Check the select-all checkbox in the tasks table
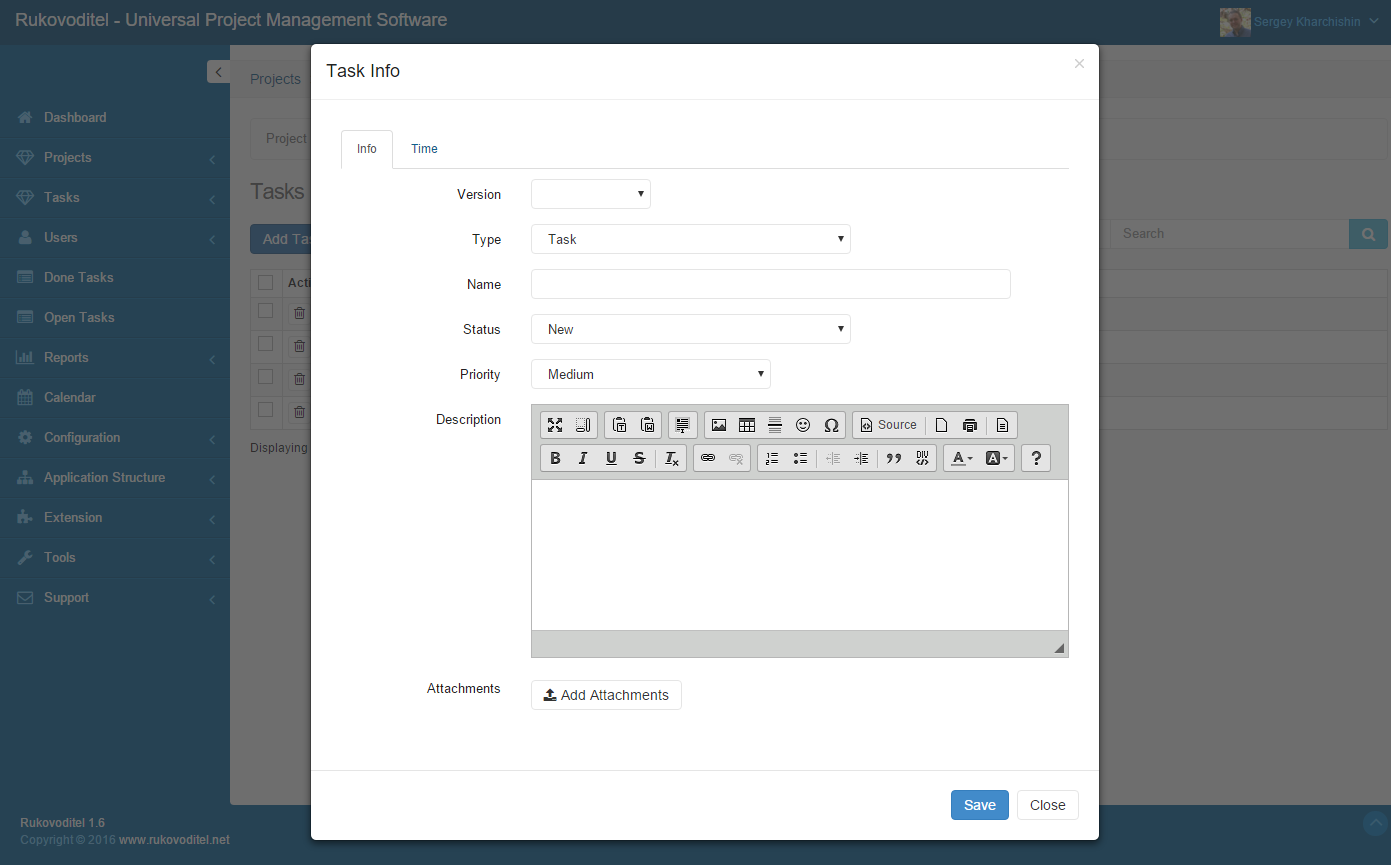This screenshot has width=1391, height=865. [265, 282]
